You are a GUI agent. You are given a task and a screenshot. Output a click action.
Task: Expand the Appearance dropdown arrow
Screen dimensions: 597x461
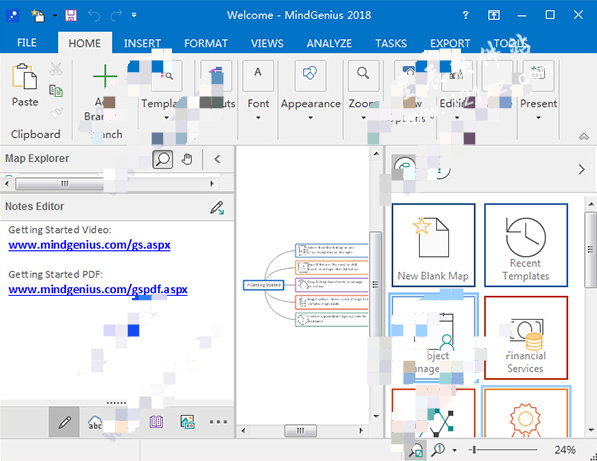(310, 118)
